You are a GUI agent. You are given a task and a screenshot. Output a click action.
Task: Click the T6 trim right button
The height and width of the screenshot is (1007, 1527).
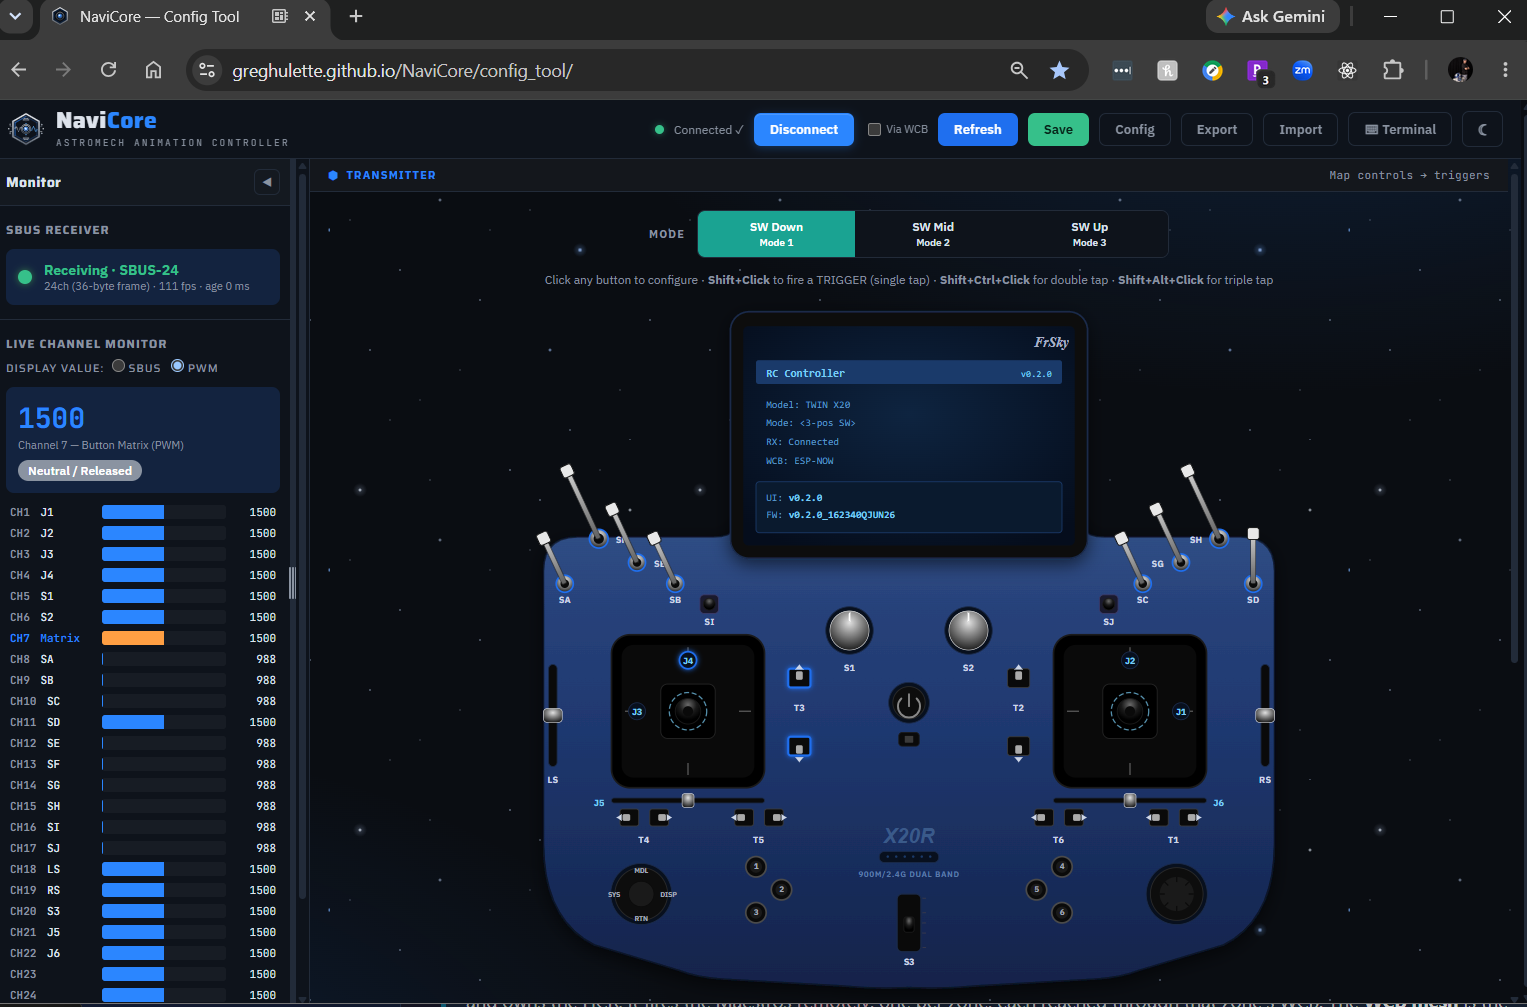click(1076, 817)
